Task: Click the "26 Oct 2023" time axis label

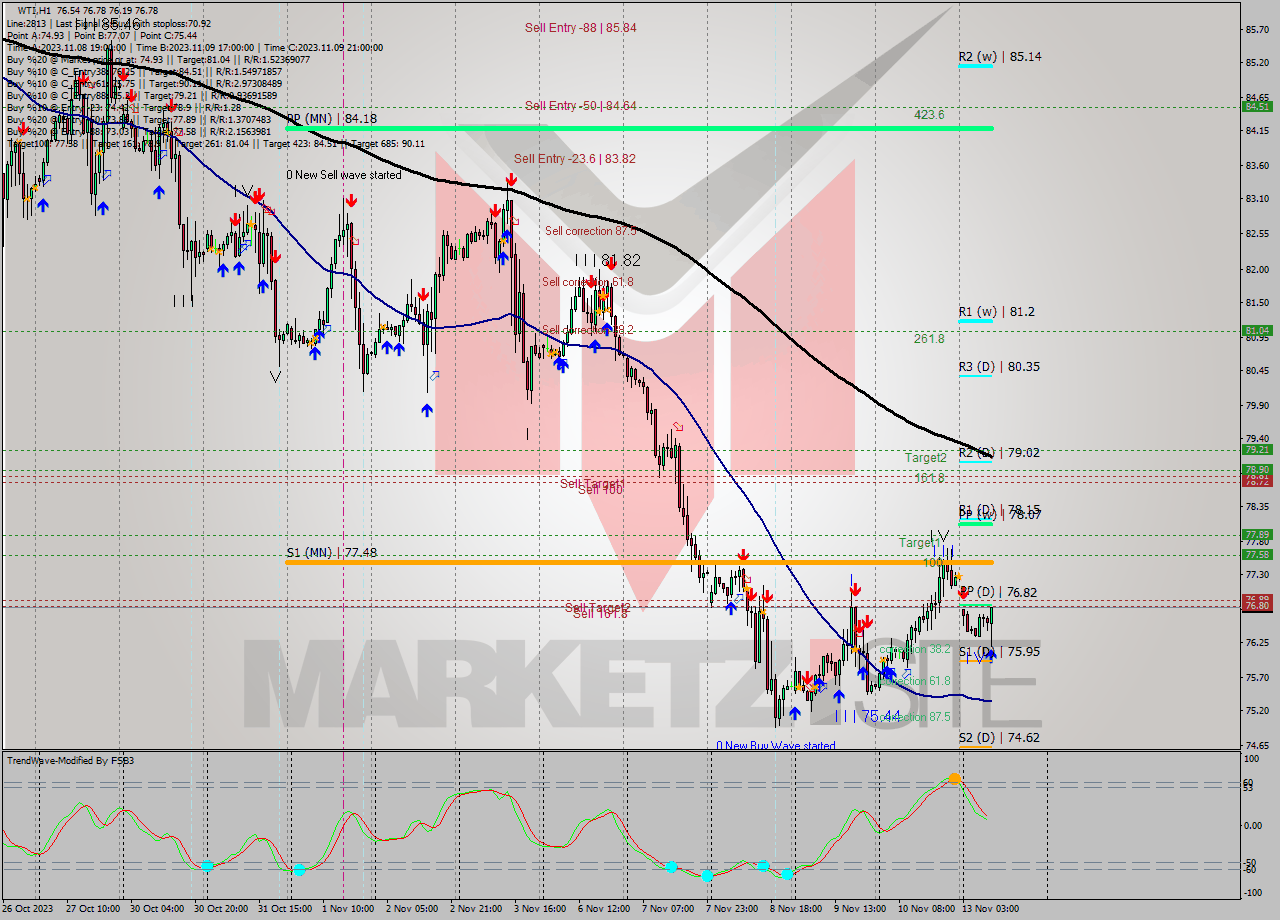Action: click(27, 908)
